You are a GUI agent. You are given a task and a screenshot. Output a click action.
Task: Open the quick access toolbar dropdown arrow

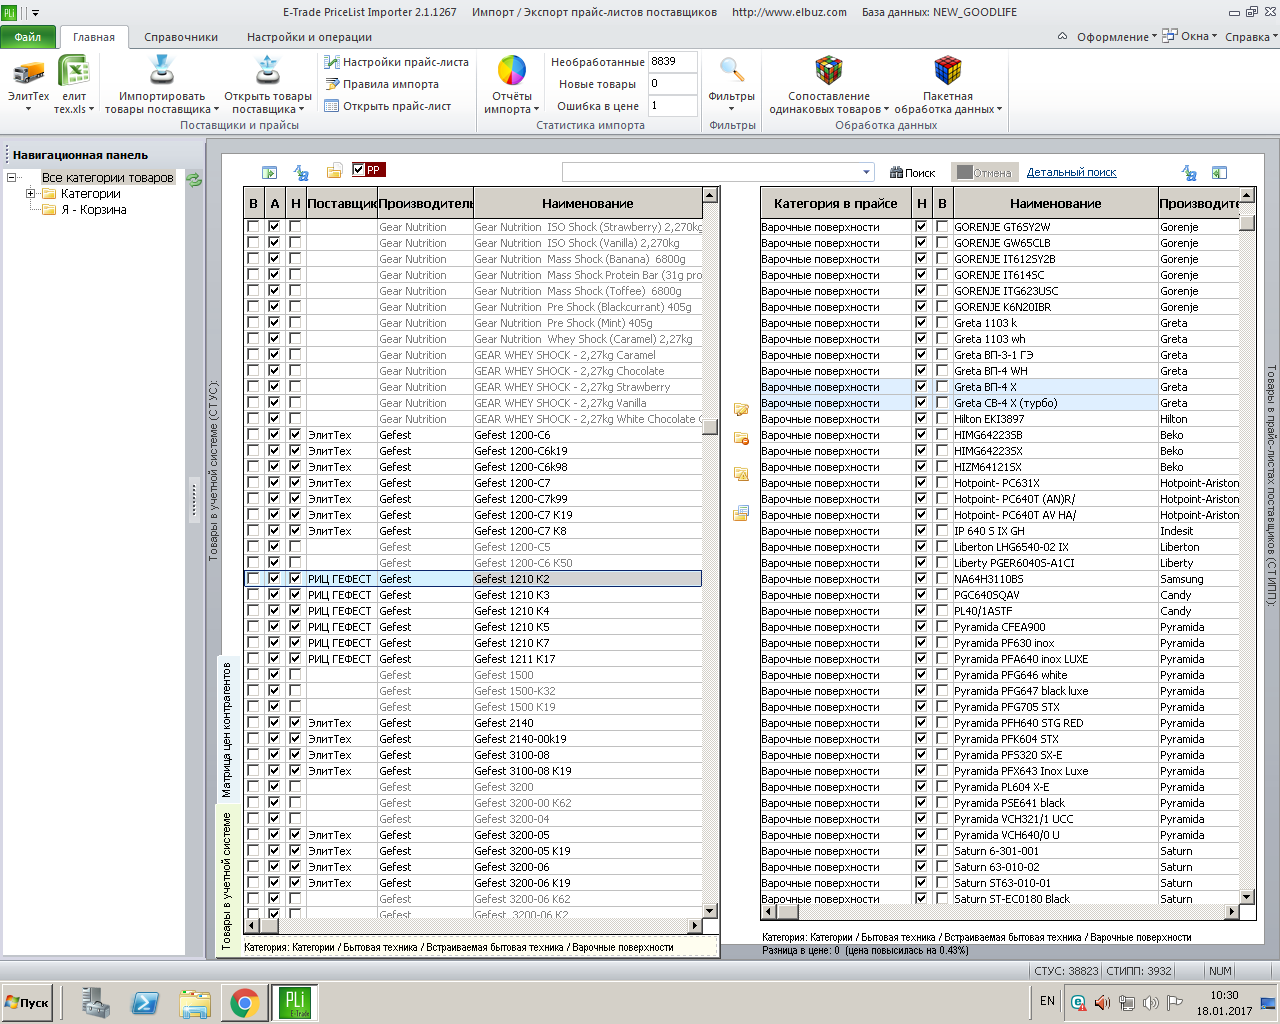coord(36,13)
